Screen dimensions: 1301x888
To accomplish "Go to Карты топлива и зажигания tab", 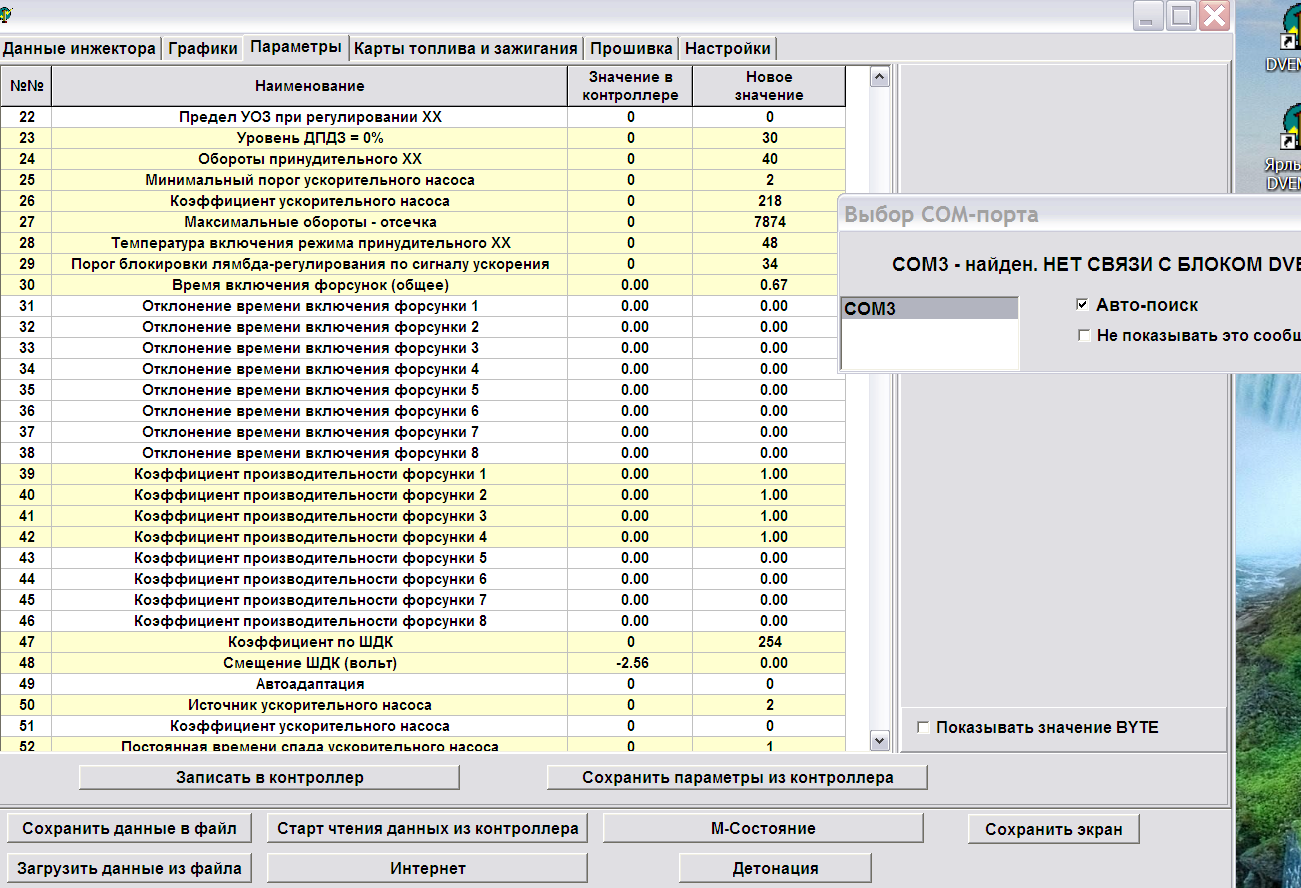I will [466, 48].
